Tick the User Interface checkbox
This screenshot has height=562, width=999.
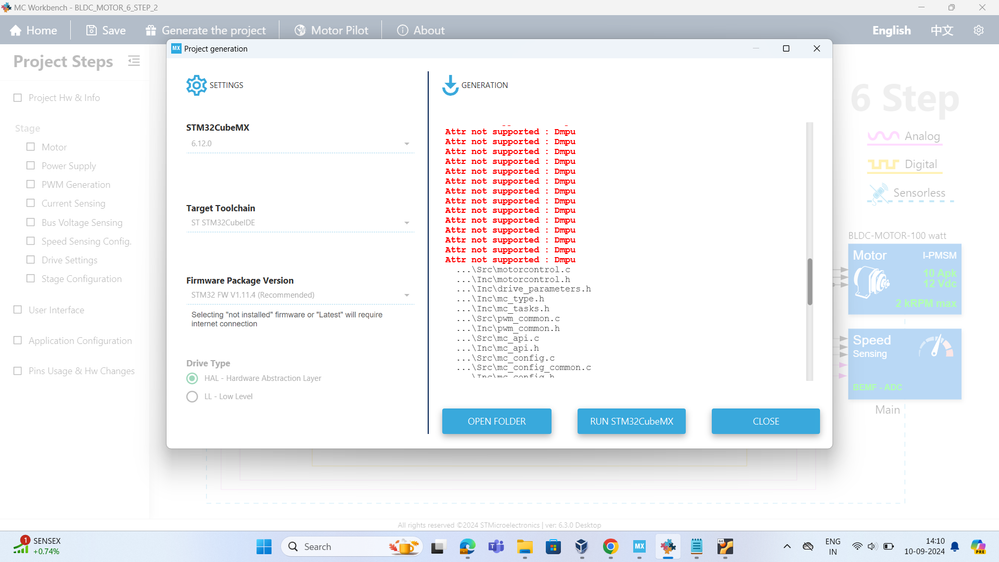pyautogui.click(x=18, y=310)
